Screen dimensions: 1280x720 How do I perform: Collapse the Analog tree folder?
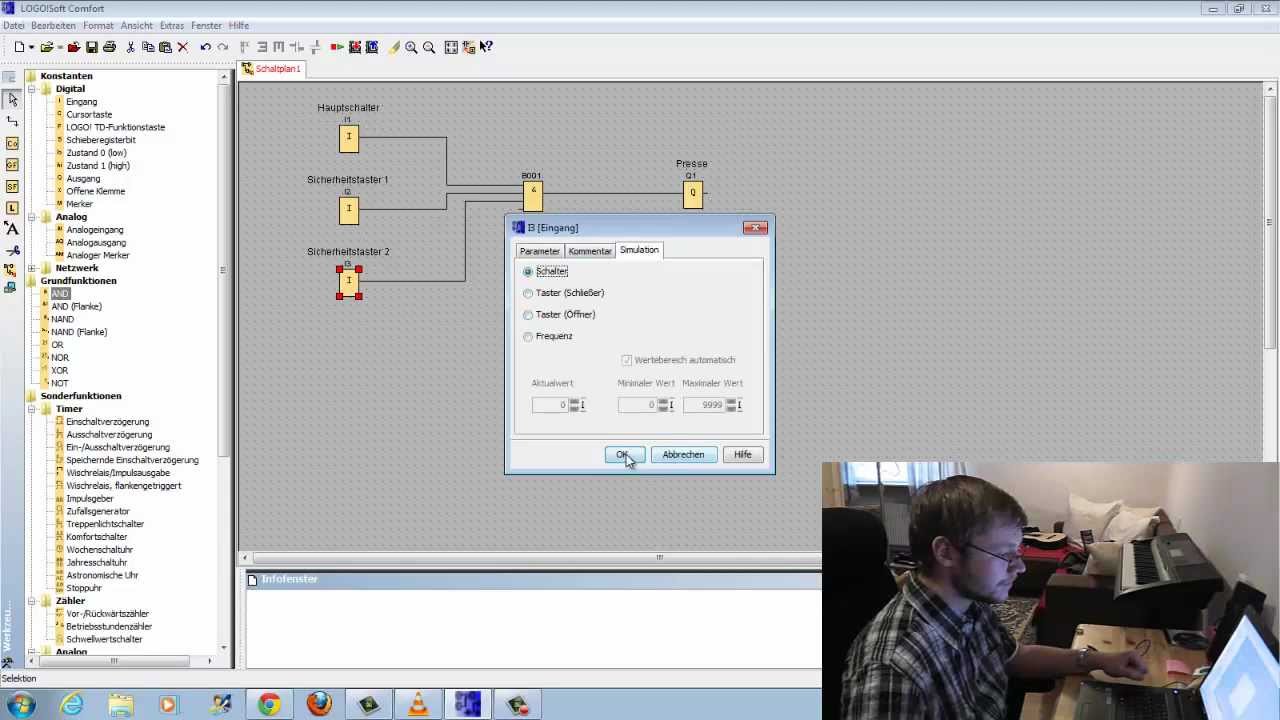pos(32,217)
